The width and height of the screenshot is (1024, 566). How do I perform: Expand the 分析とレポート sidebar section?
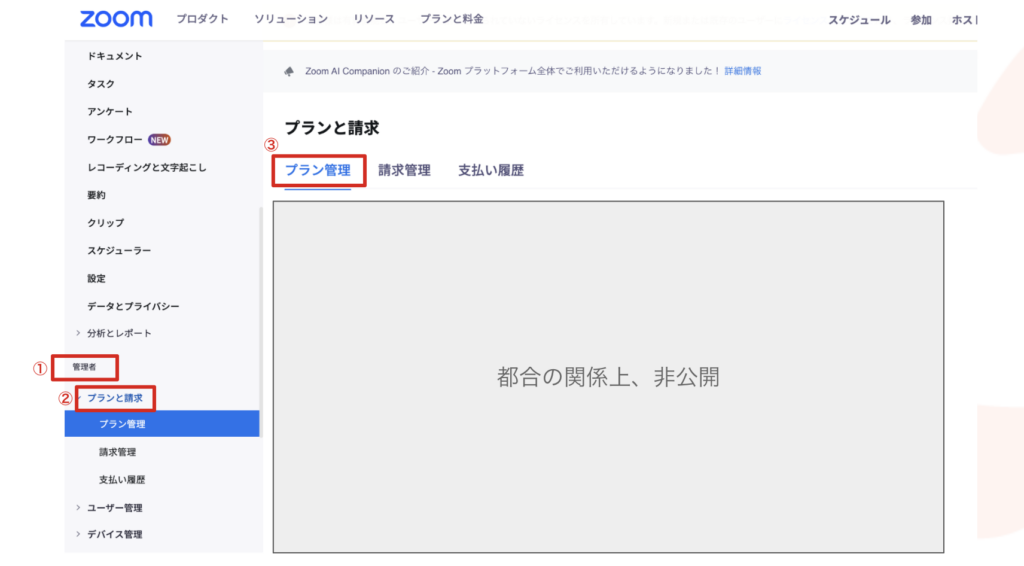point(79,333)
